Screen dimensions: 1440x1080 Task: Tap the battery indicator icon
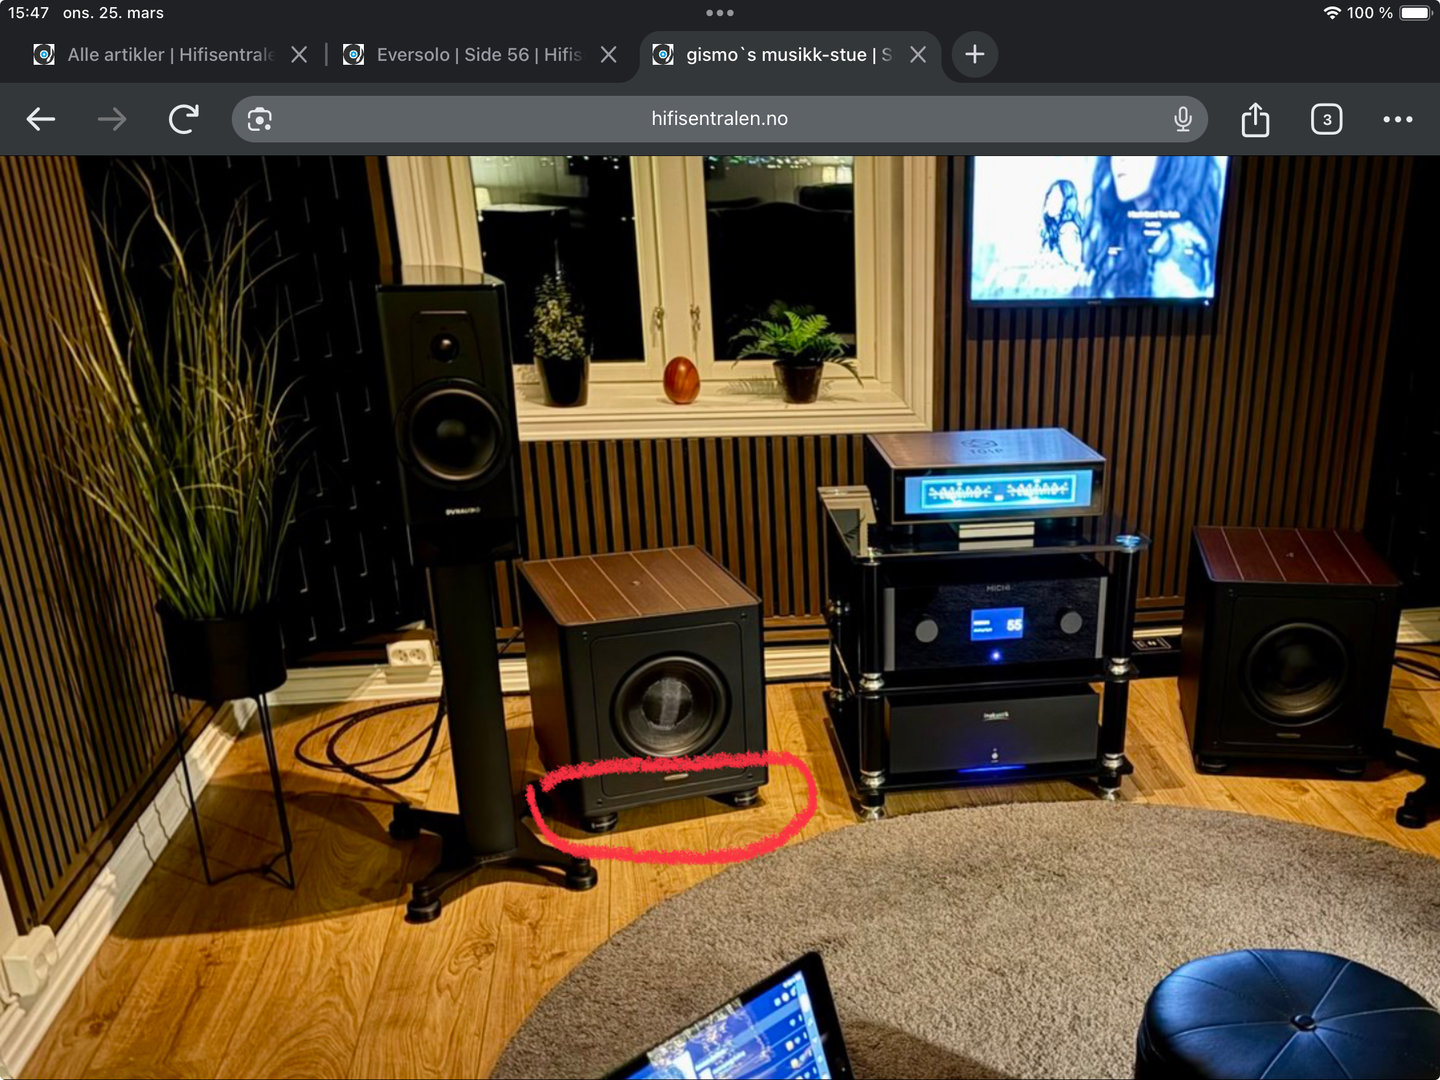pos(1417,13)
